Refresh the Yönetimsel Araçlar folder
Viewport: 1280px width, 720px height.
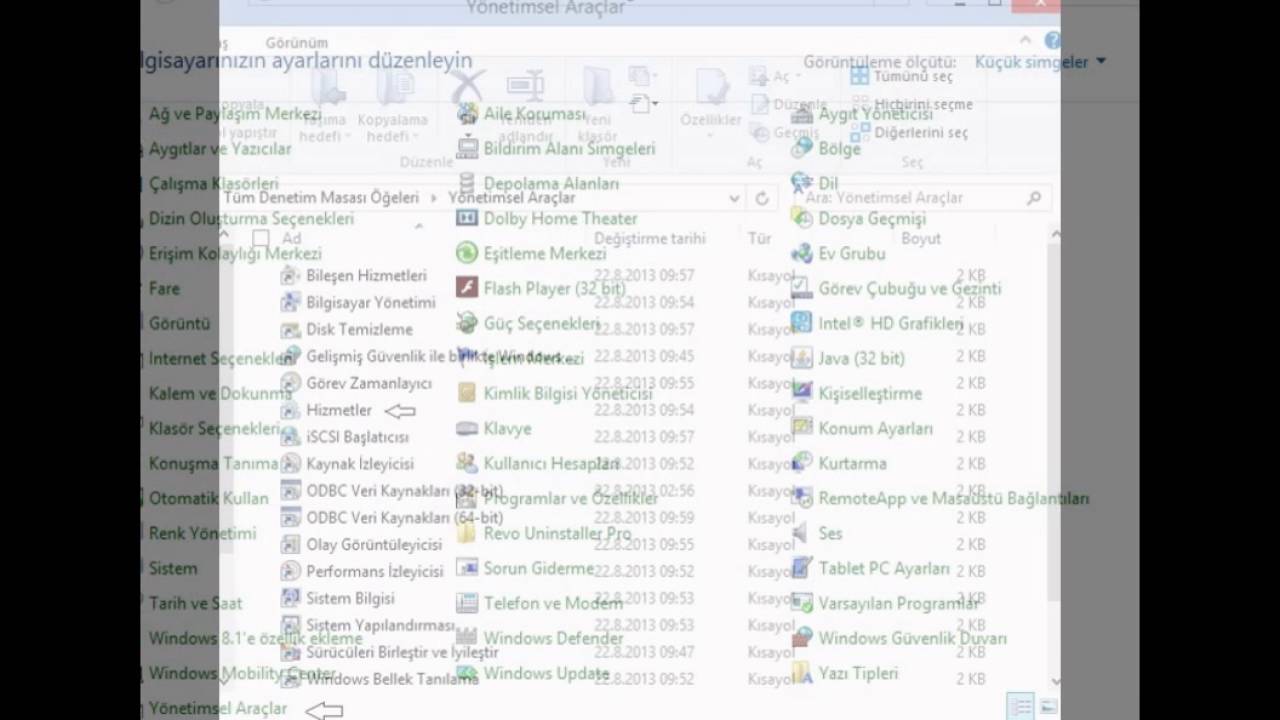[x=762, y=198]
